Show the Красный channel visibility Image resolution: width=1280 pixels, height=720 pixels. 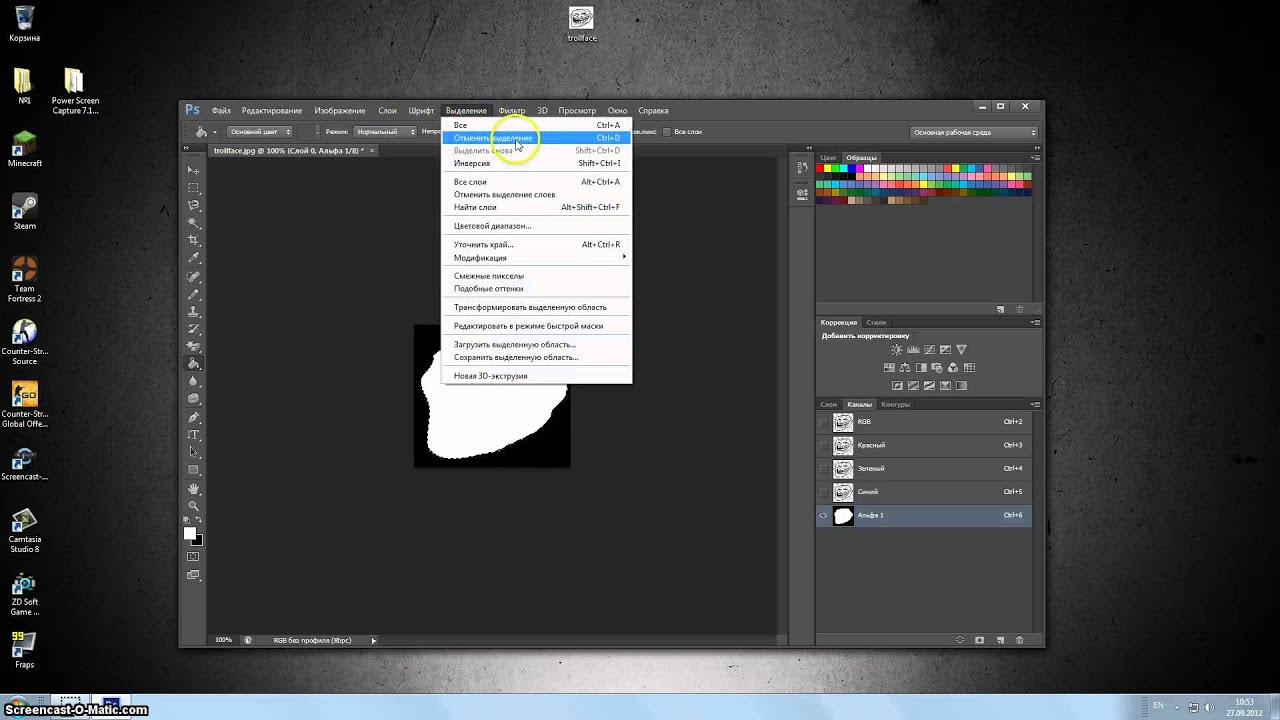click(x=824, y=445)
